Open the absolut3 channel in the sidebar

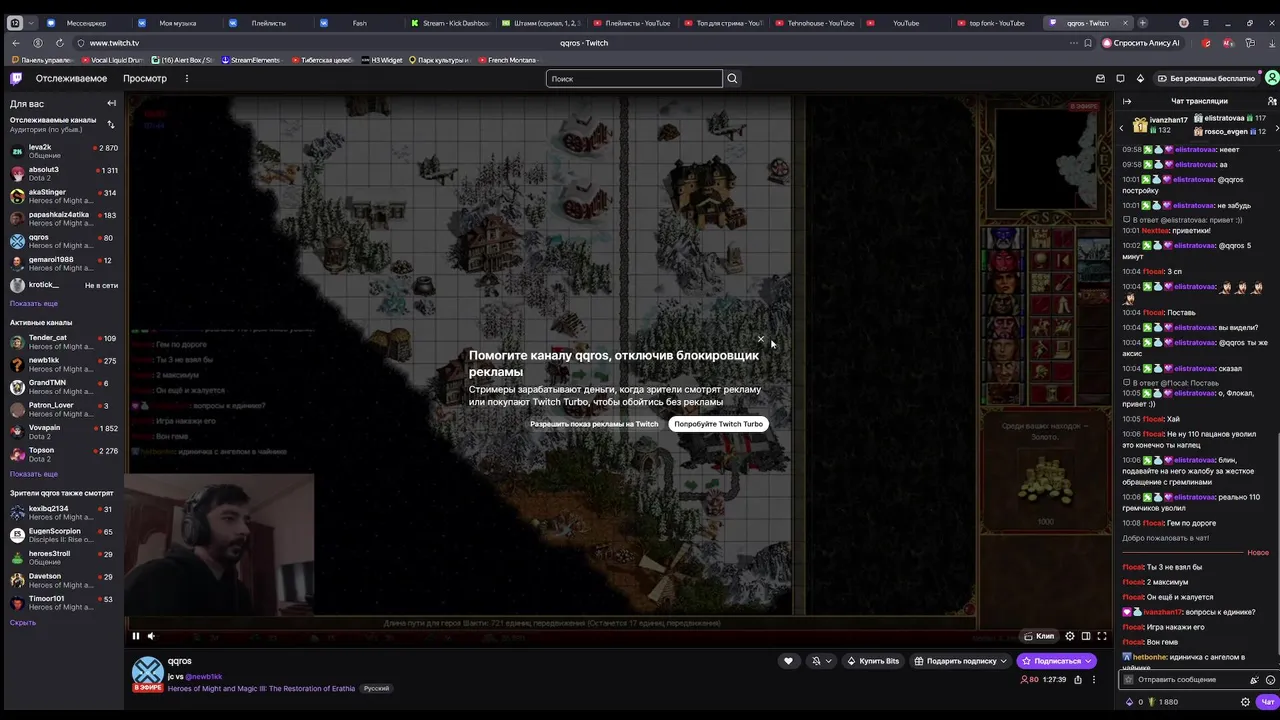[63, 174]
